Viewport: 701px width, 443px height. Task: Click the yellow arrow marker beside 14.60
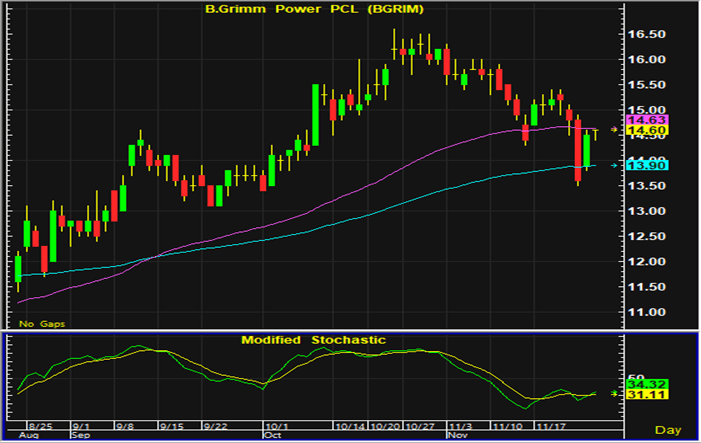pos(613,130)
